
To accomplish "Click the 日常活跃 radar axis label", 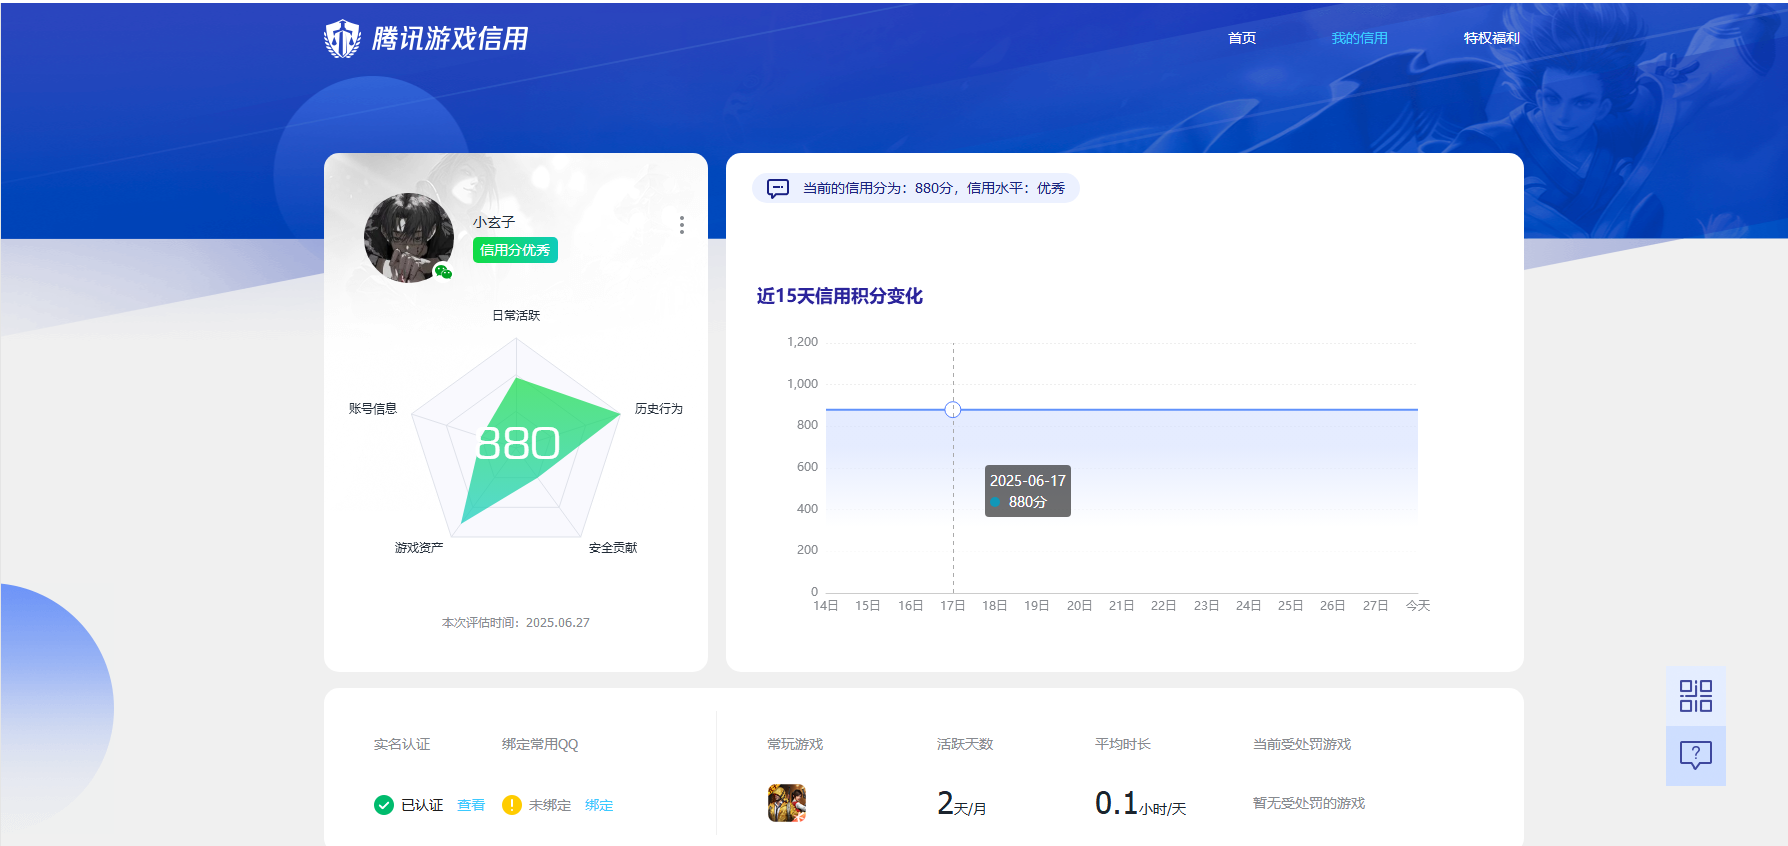I will [516, 315].
